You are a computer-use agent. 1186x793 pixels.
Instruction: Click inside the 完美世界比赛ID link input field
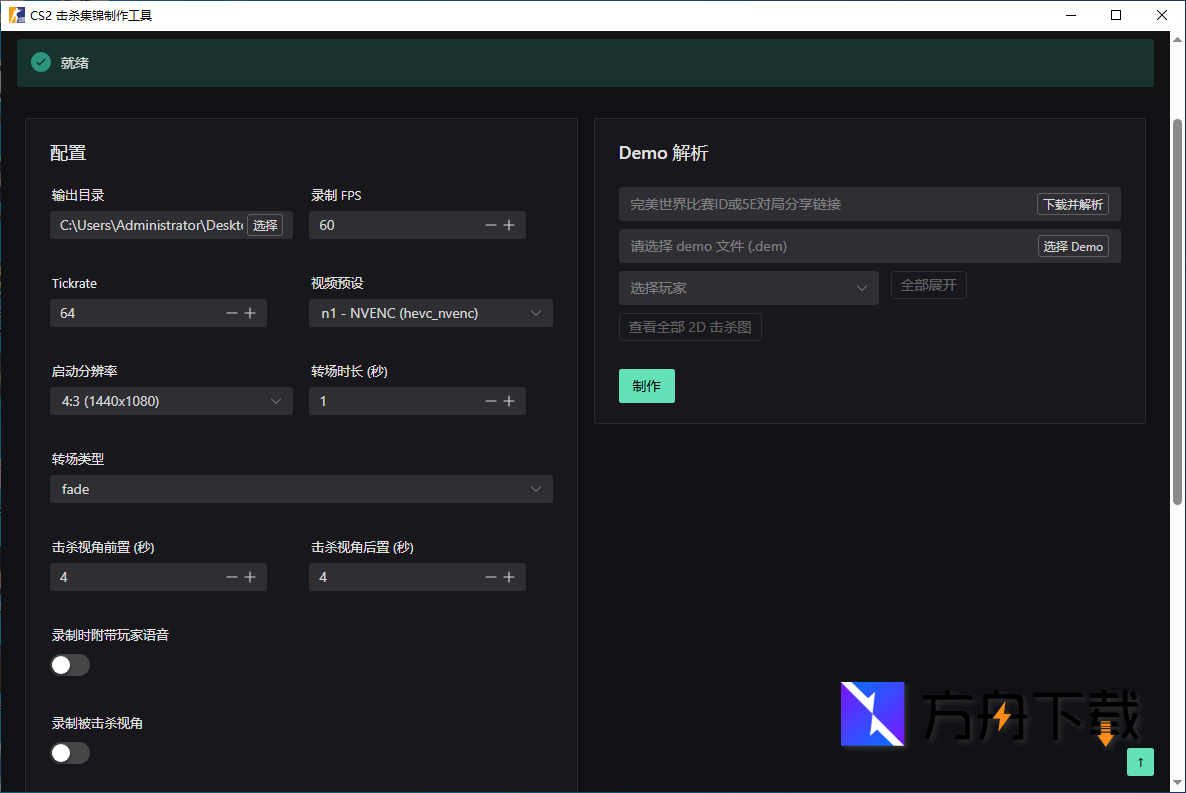pos(800,203)
